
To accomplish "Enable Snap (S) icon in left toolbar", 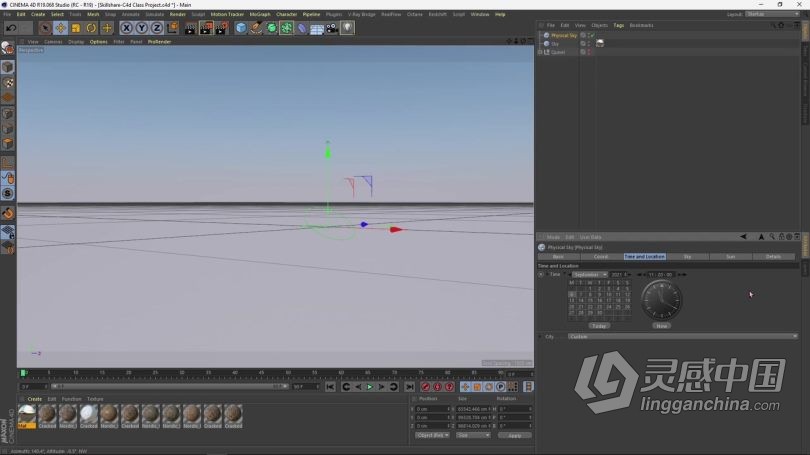I will (x=8, y=194).
